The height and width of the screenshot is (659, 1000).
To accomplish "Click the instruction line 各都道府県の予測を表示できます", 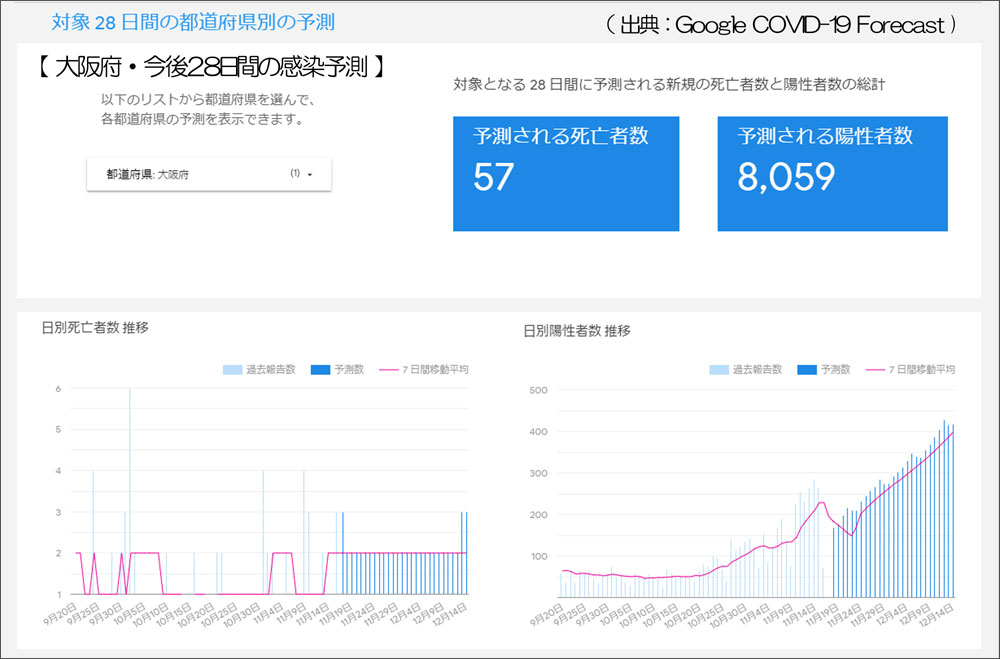I will pos(203,119).
